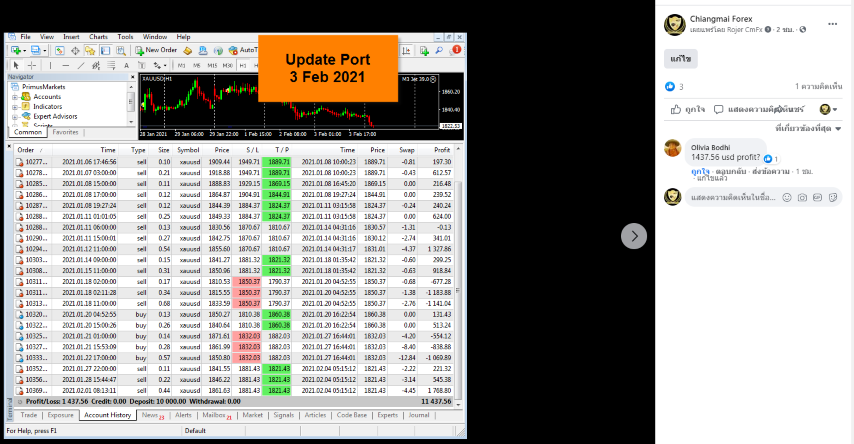
Task: Open Profiles dropdown arrow
Action: (x=45, y=51)
